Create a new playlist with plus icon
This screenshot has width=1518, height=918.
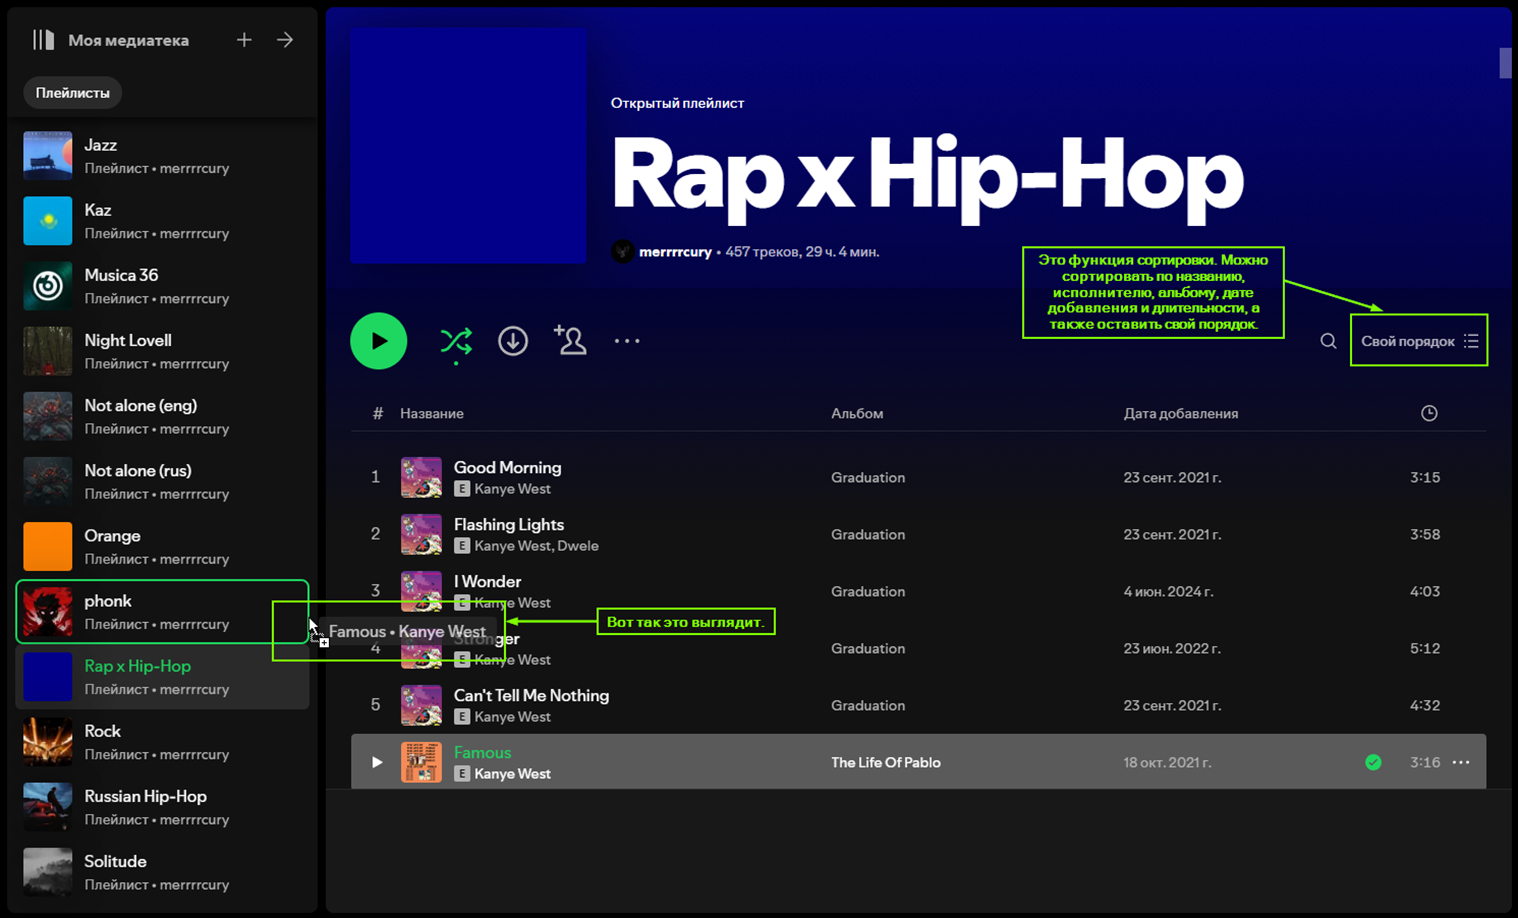click(244, 40)
